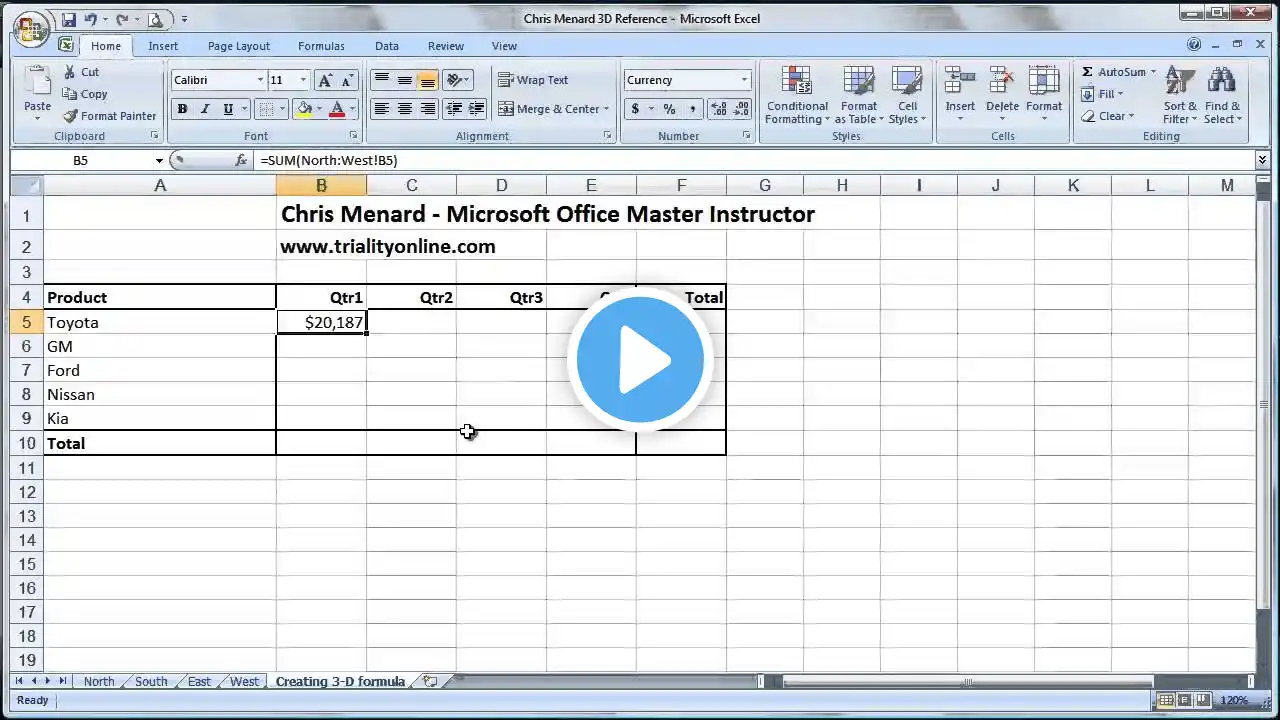Viewport: 1280px width, 720px height.
Task: Align cell text to the left
Action: coord(381,109)
